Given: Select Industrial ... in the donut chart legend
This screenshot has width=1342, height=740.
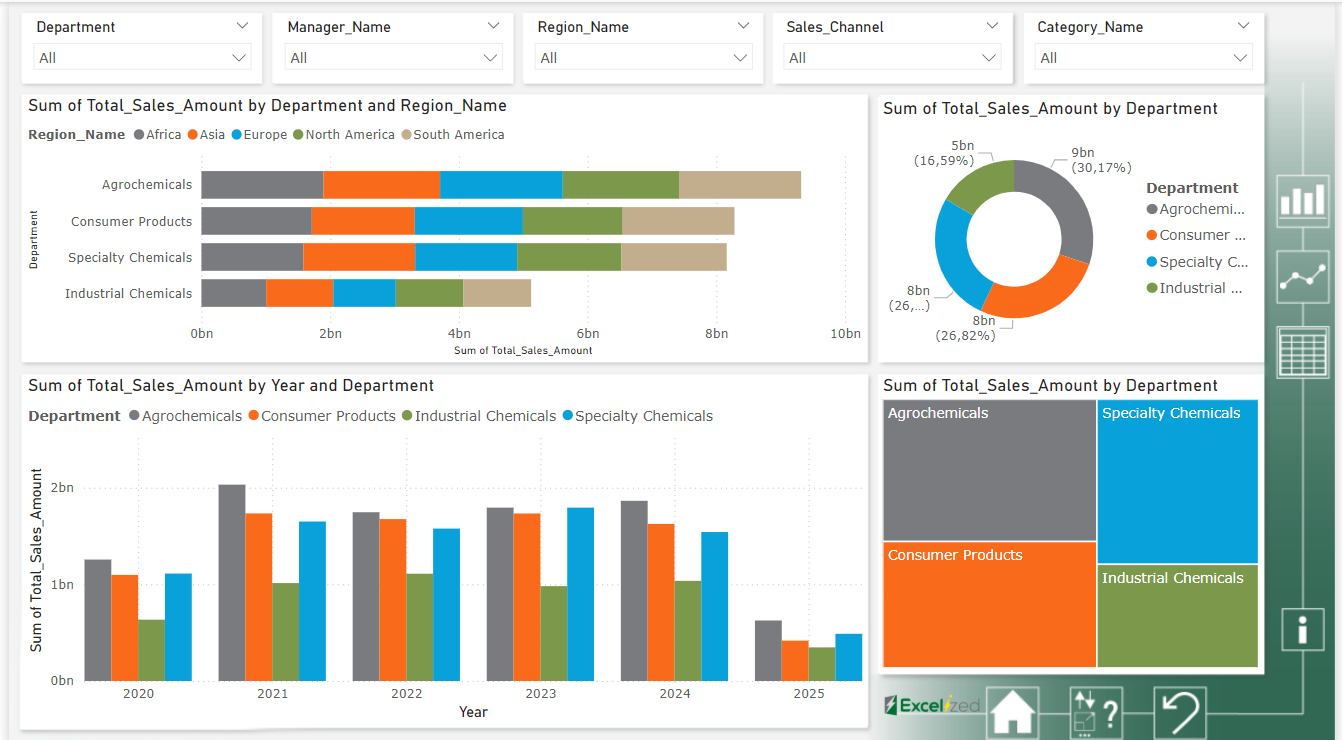Looking at the screenshot, I should [1194, 288].
